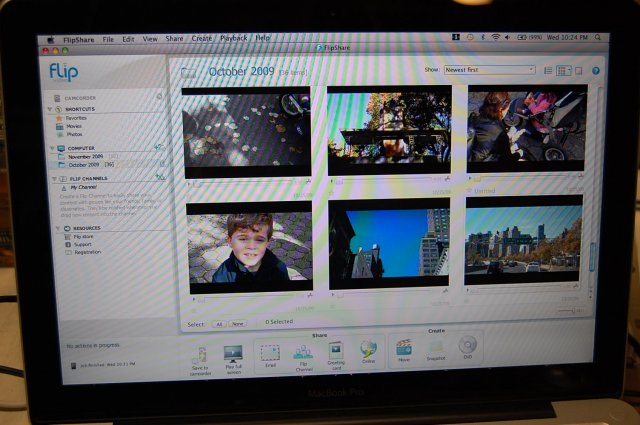Image resolution: width=640 pixels, height=425 pixels.
Task: Click the select All button
Action: [219, 323]
